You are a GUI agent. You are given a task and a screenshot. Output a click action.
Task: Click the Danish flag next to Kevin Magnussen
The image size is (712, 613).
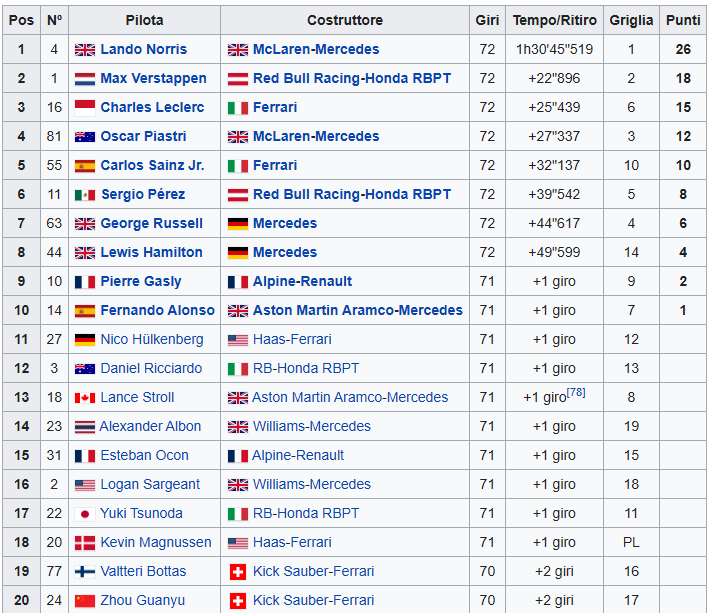[x=85, y=543]
